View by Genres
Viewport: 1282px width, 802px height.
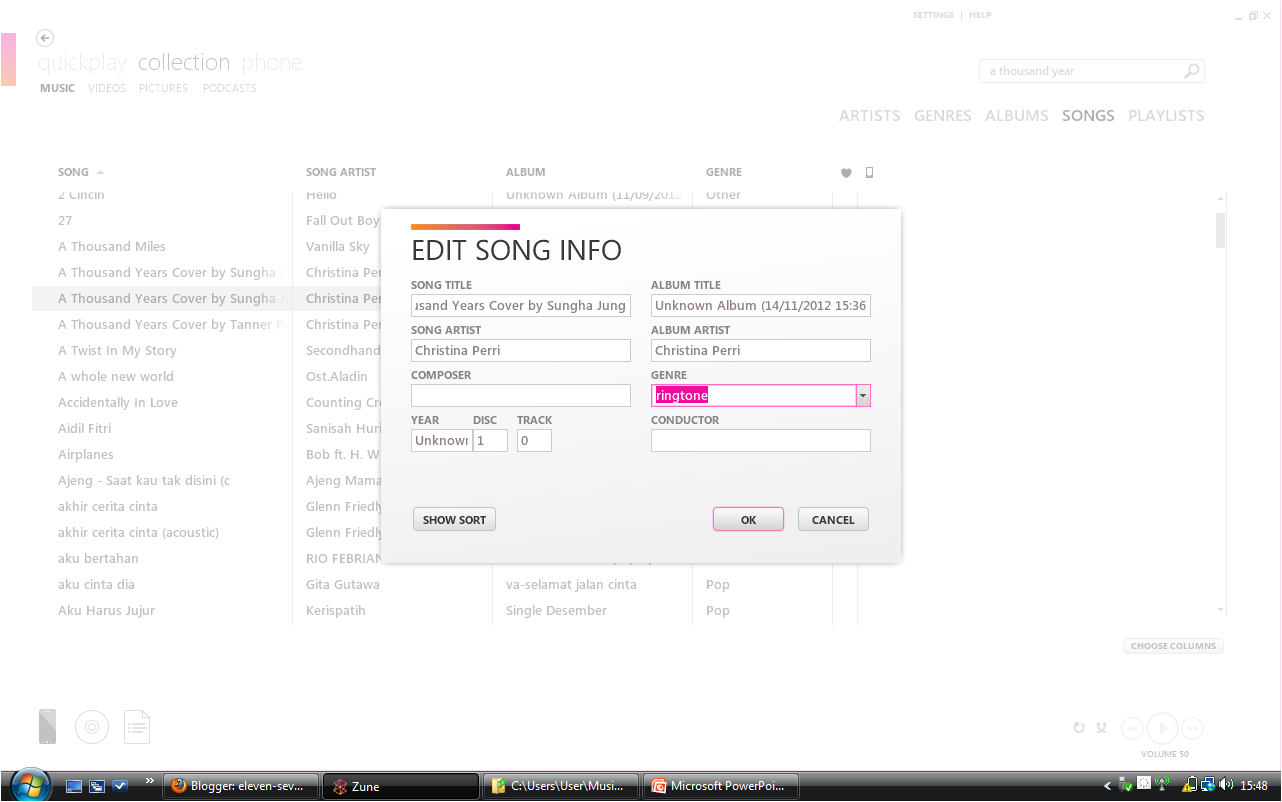point(943,116)
